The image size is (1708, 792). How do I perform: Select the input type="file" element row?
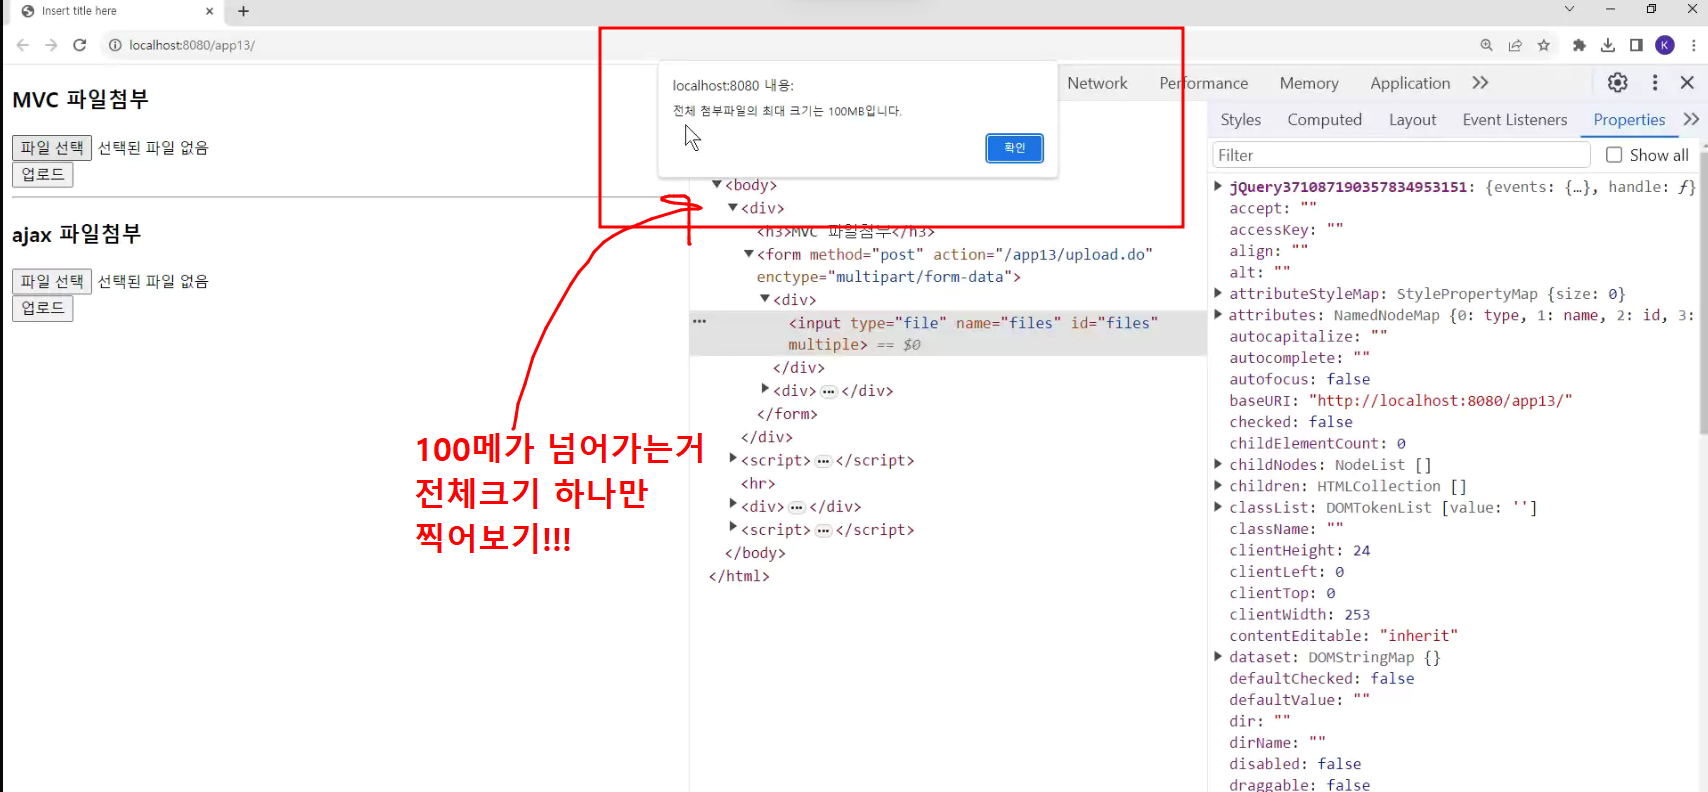click(948, 333)
